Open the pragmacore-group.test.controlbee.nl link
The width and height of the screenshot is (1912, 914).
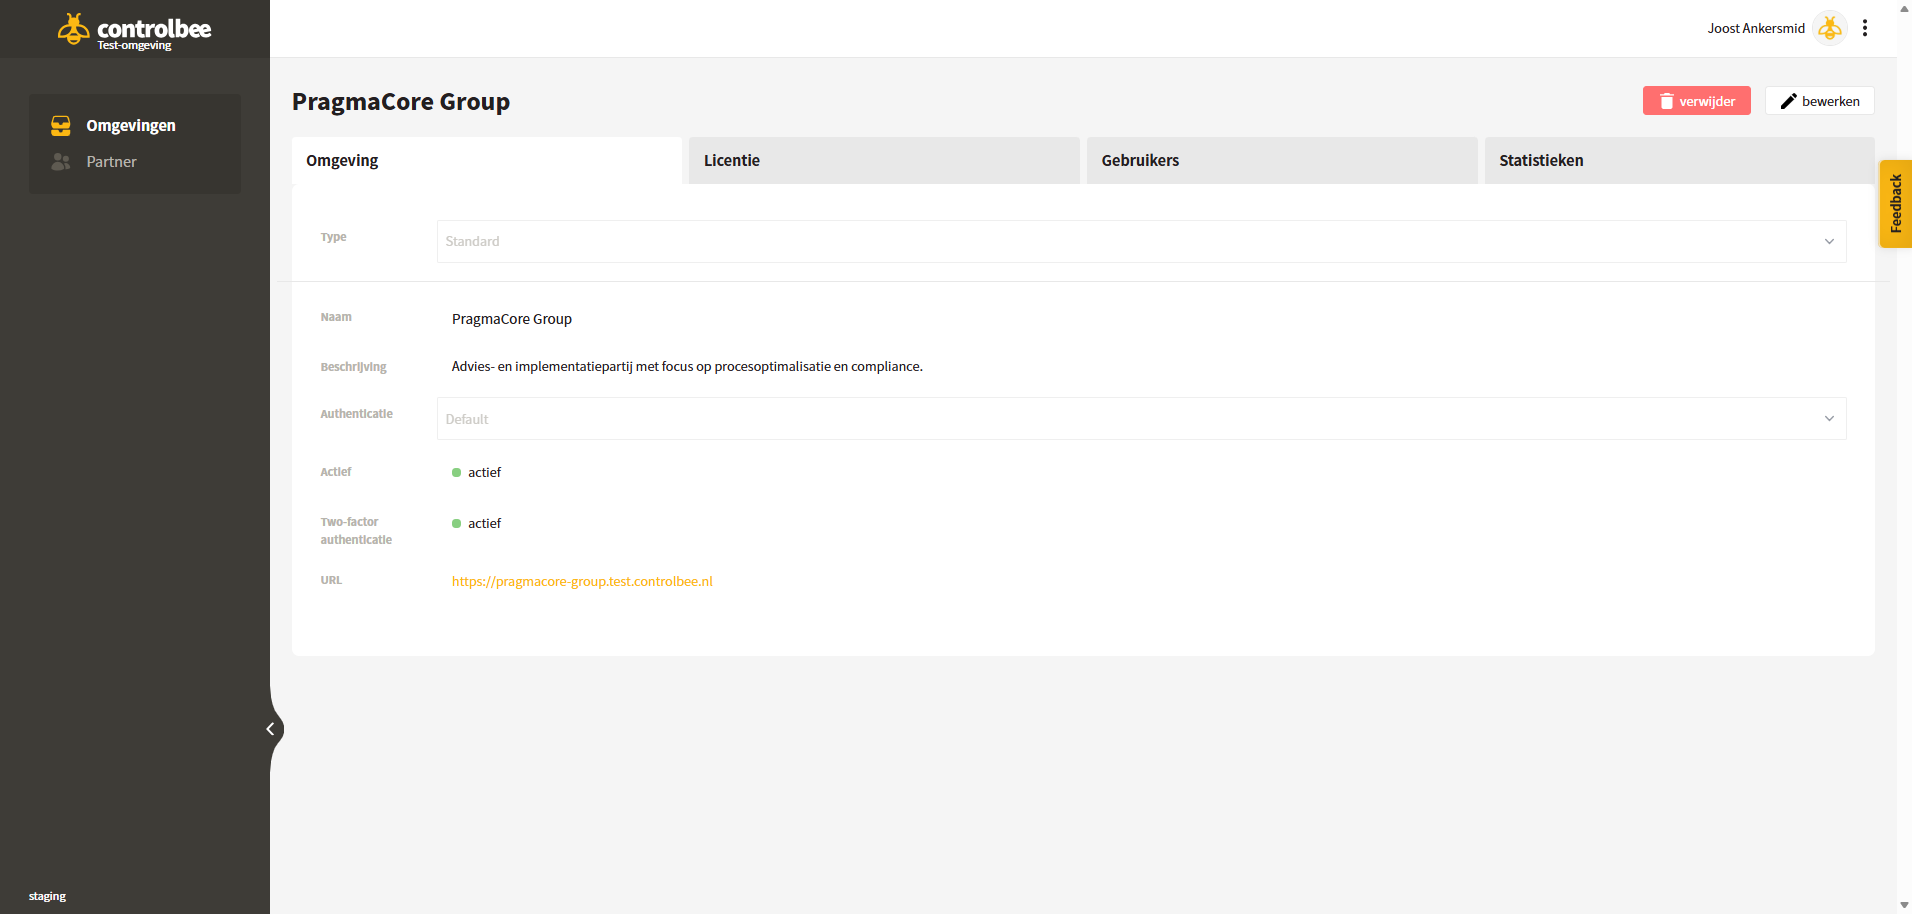(582, 581)
